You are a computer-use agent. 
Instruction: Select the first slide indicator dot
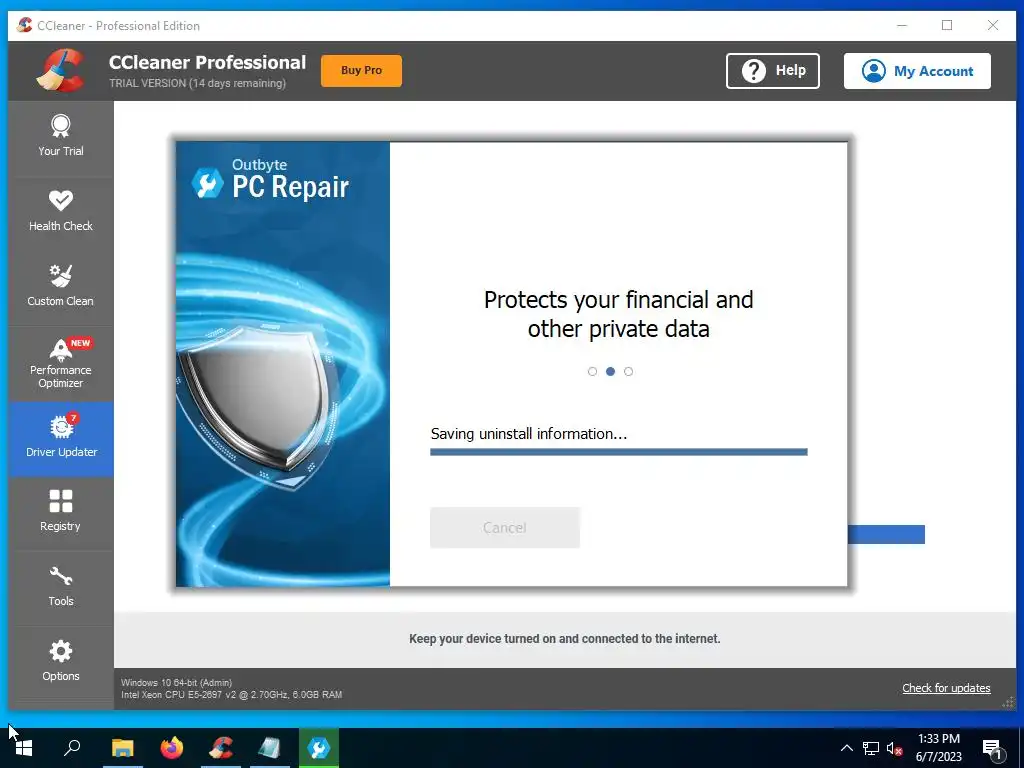pos(592,372)
